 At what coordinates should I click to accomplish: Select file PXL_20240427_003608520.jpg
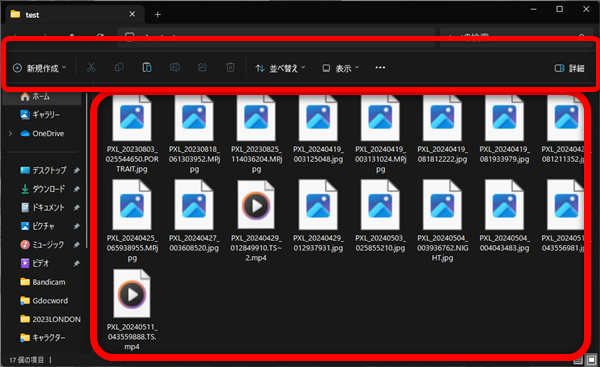tap(194, 217)
